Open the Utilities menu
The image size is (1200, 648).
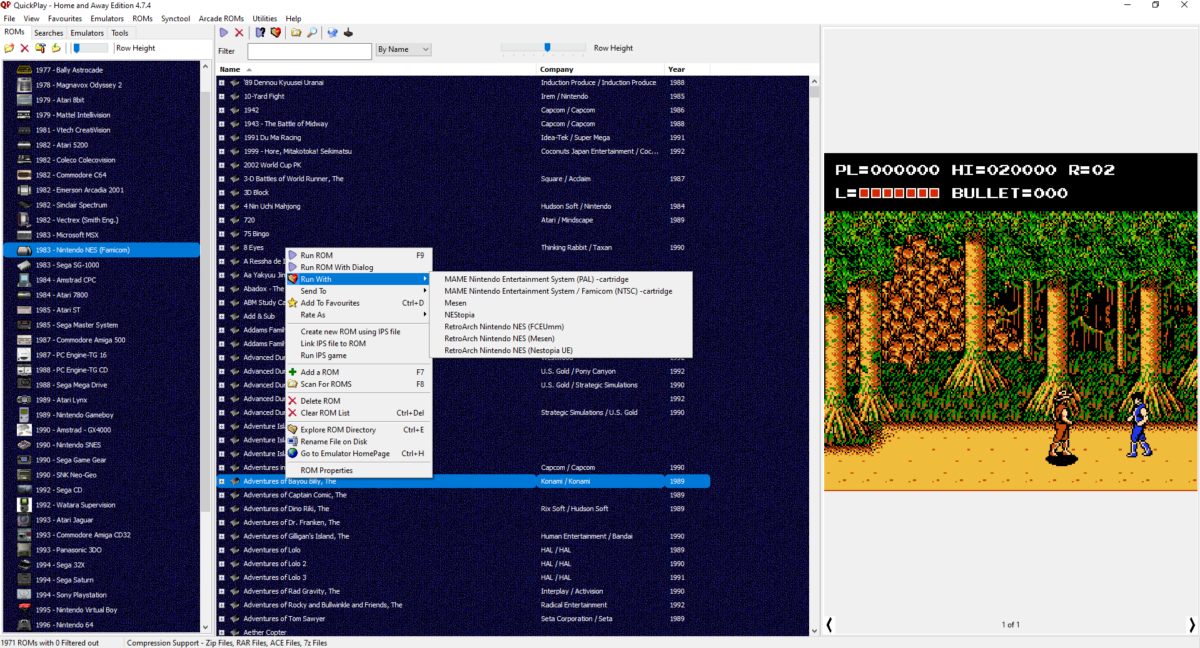point(265,19)
